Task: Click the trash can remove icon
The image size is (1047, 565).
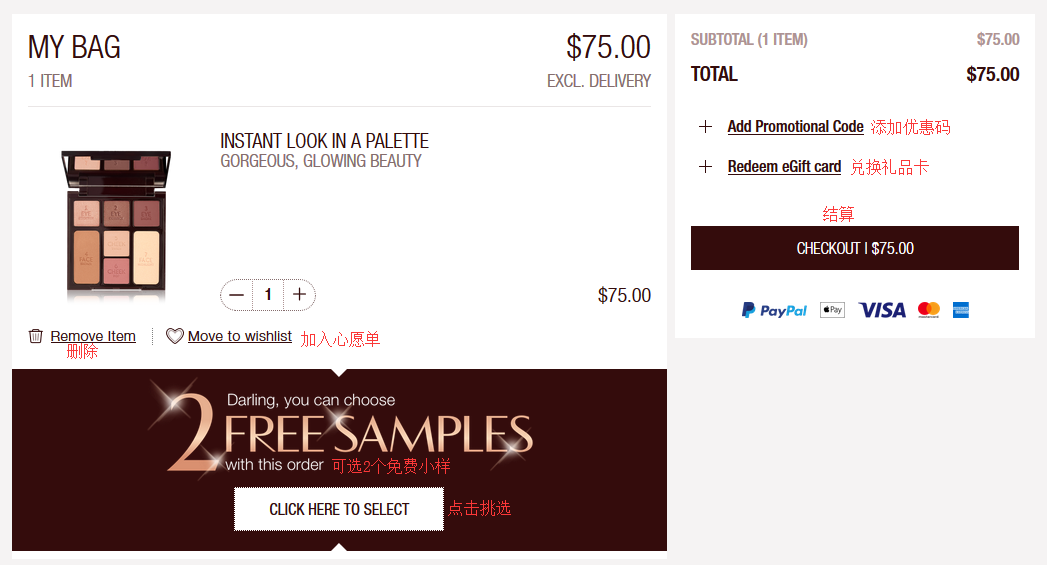Action: pyautogui.click(x=36, y=336)
